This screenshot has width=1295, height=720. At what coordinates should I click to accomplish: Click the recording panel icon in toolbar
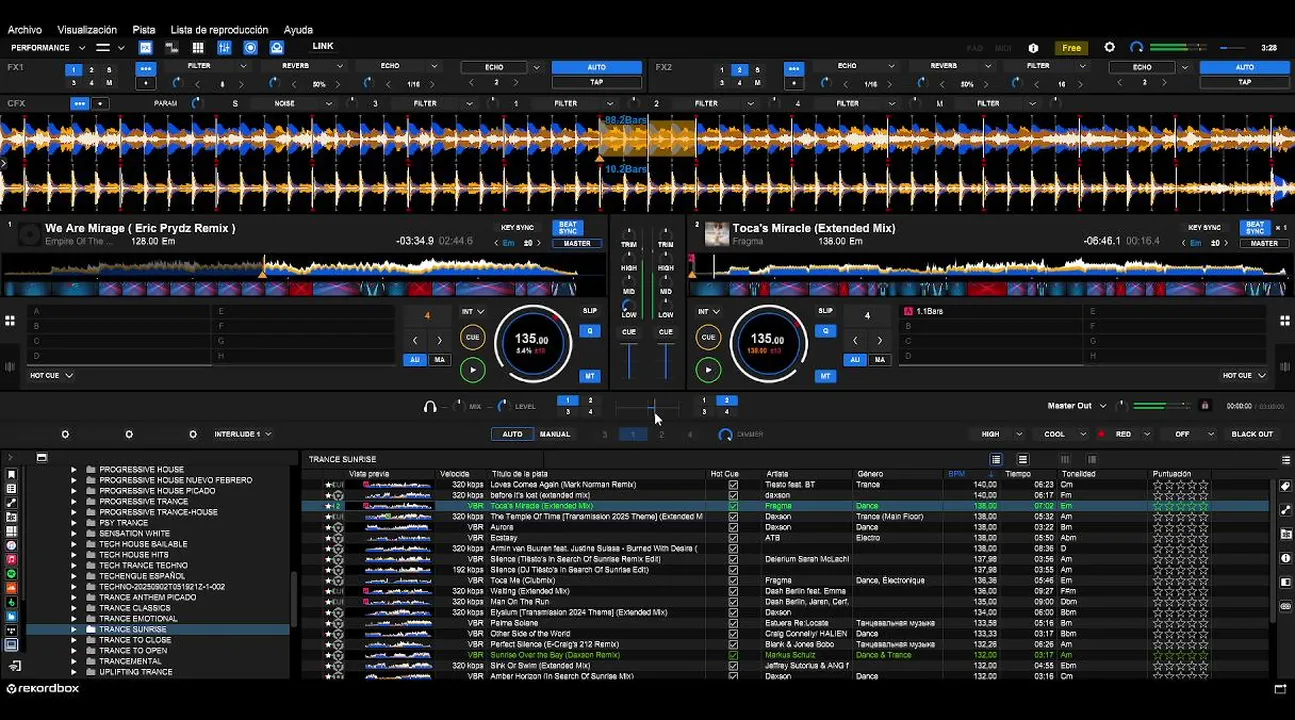point(250,47)
